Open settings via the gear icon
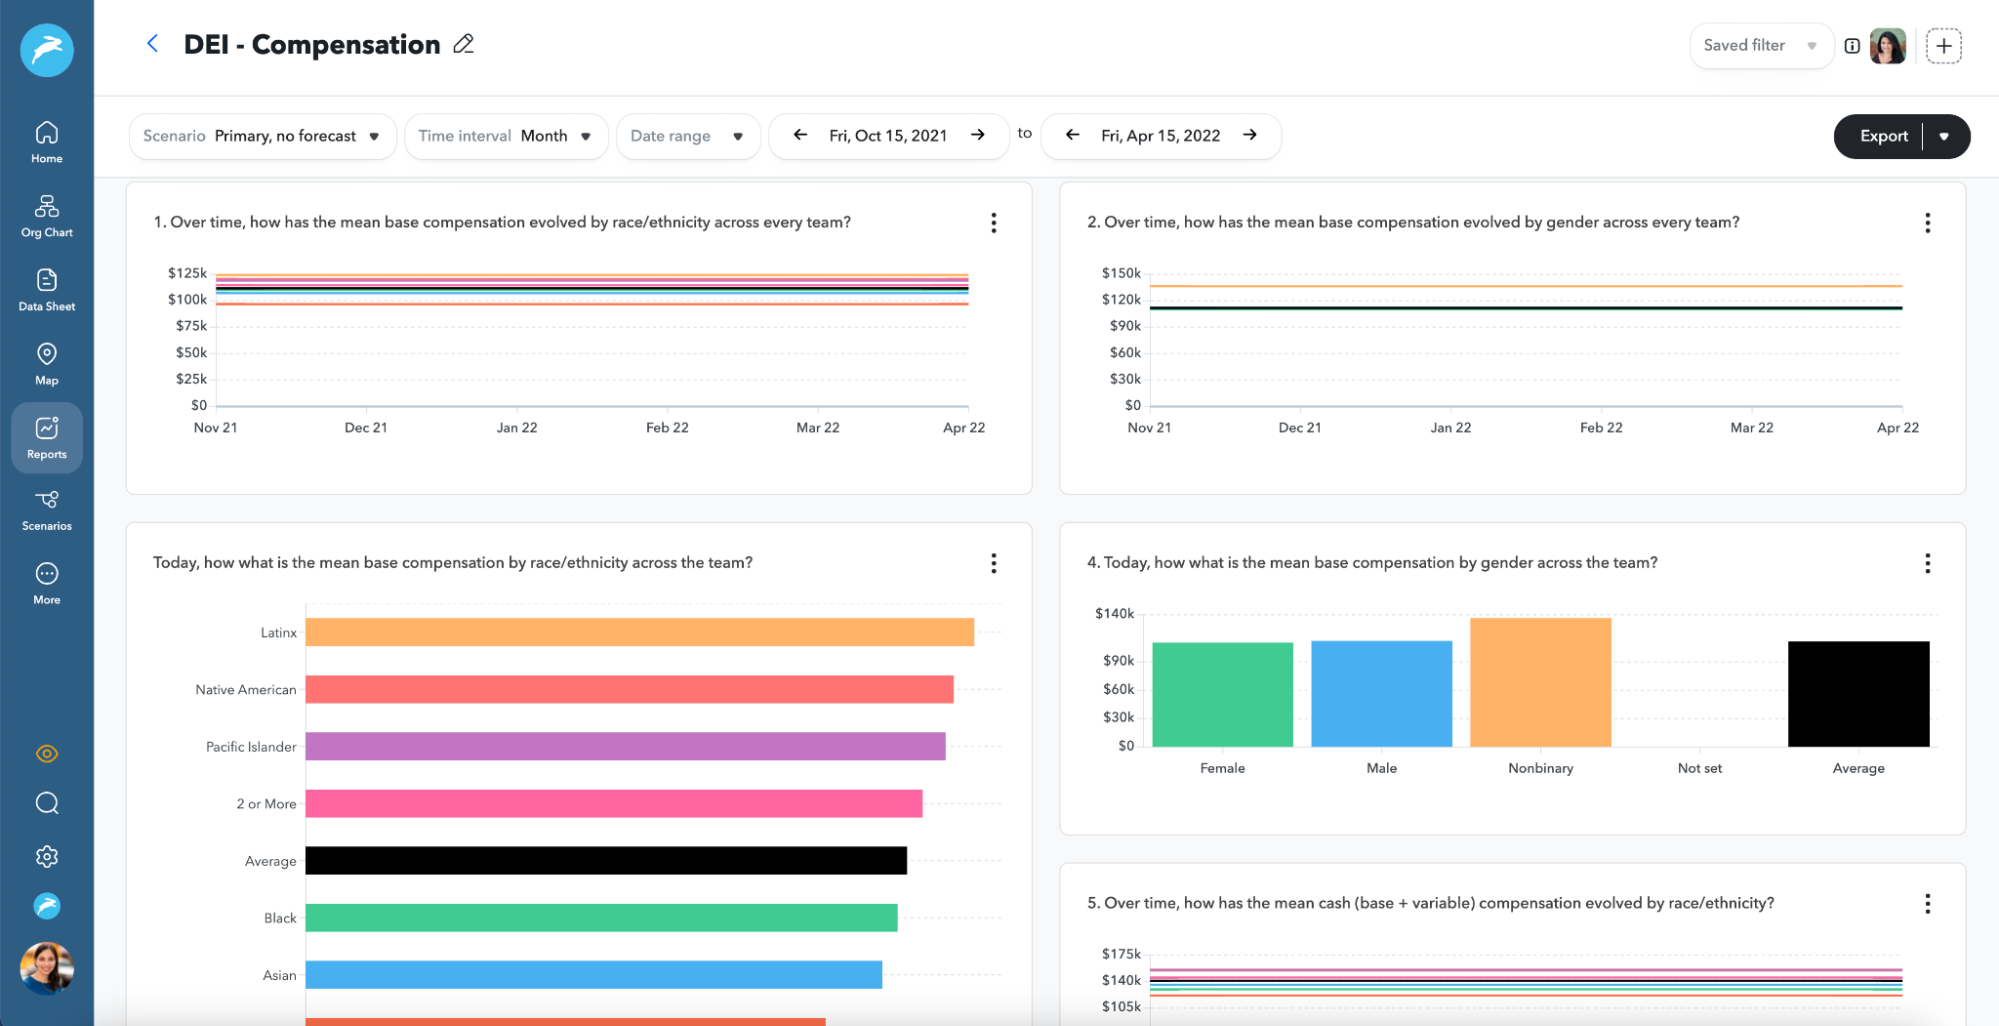This screenshot has height=1026, width=1999. click(46, 856)
